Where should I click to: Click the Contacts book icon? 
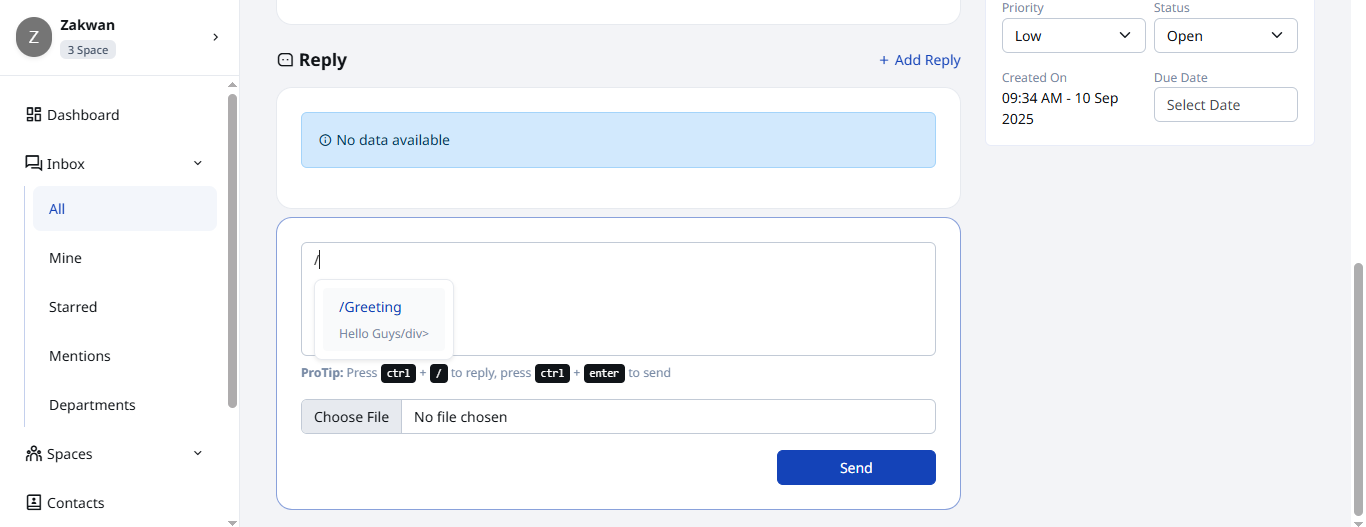(34, 503)
